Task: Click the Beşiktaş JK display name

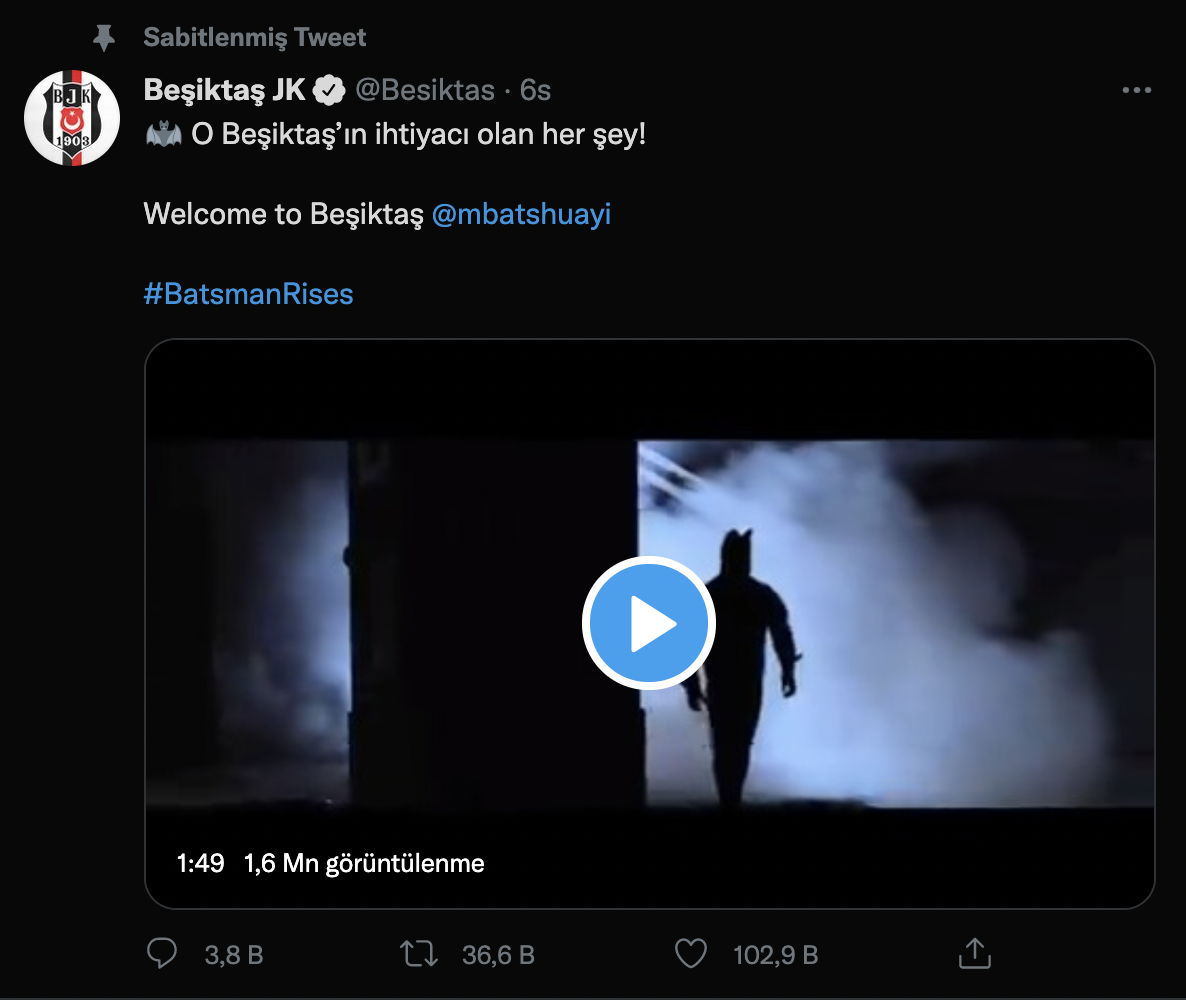Action: click(224, 90)
